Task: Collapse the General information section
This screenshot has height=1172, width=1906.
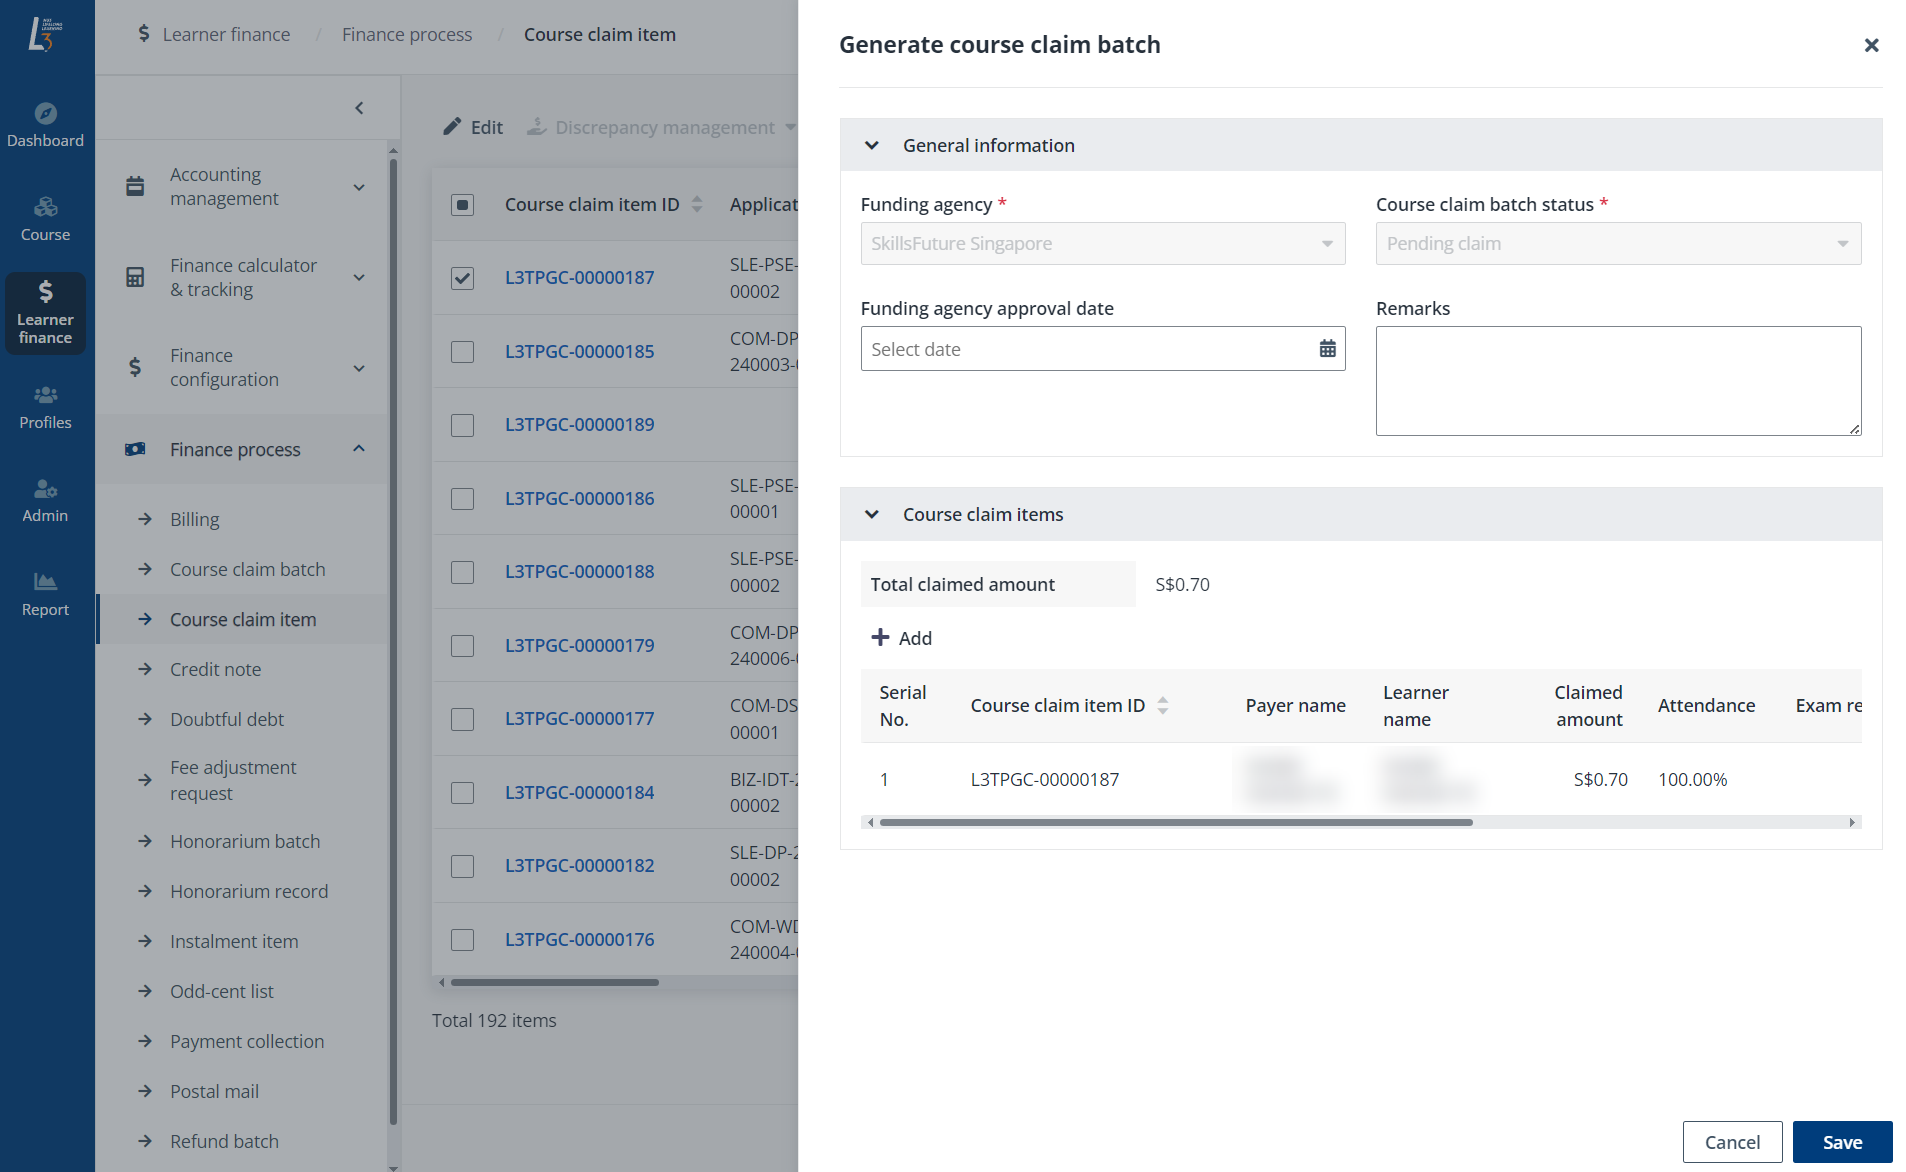Action: pos(871,145)
